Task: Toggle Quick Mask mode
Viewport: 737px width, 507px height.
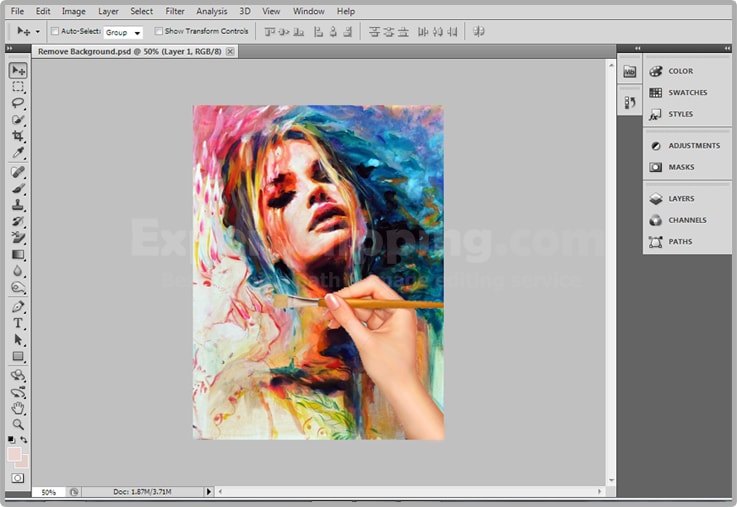Action: (17, 478)
